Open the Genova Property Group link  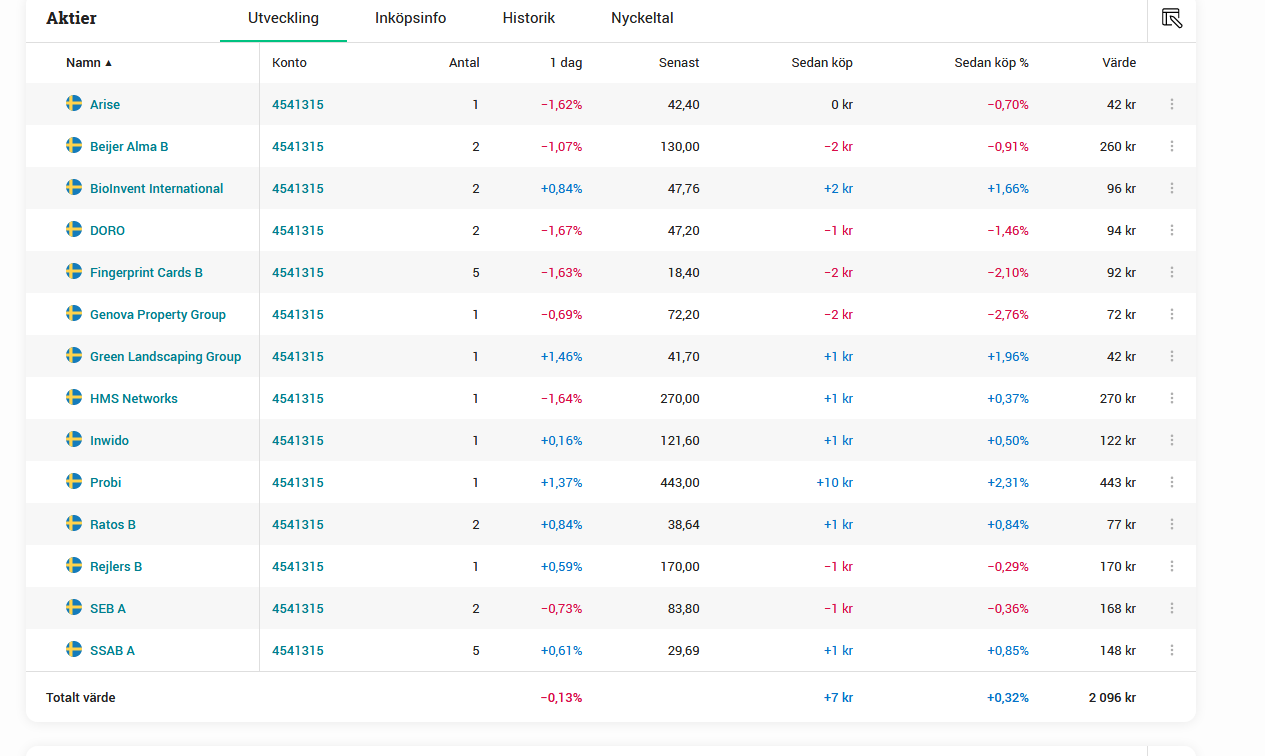(x=157, y=314)
